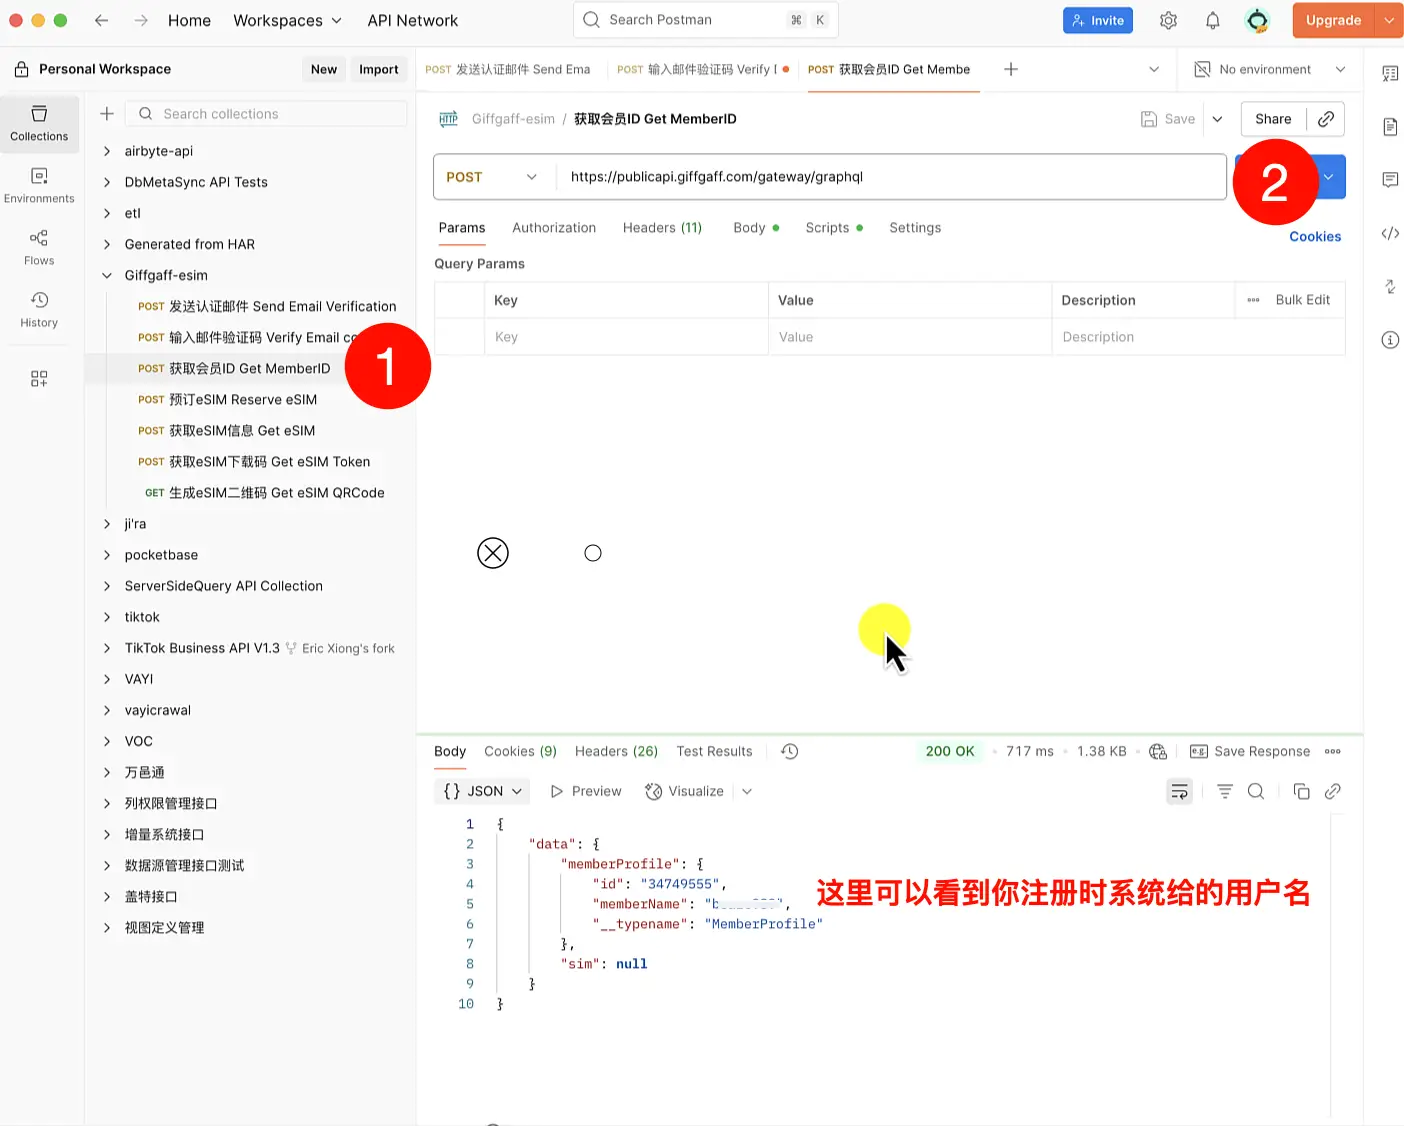Screen dimensions: 1404x1126
Task: Click the configure workspace sidebar grid icon
Action: point(39,379)
